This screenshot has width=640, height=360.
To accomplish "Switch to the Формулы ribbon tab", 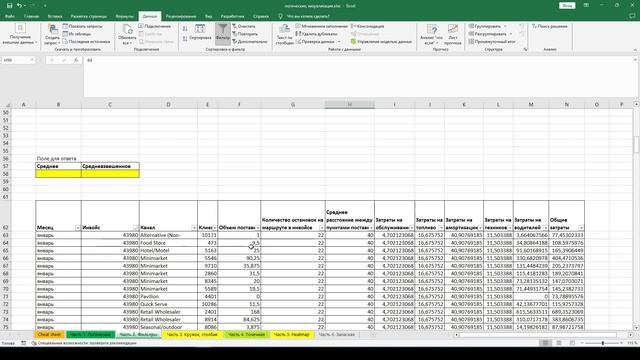I will tap(124, 16).
